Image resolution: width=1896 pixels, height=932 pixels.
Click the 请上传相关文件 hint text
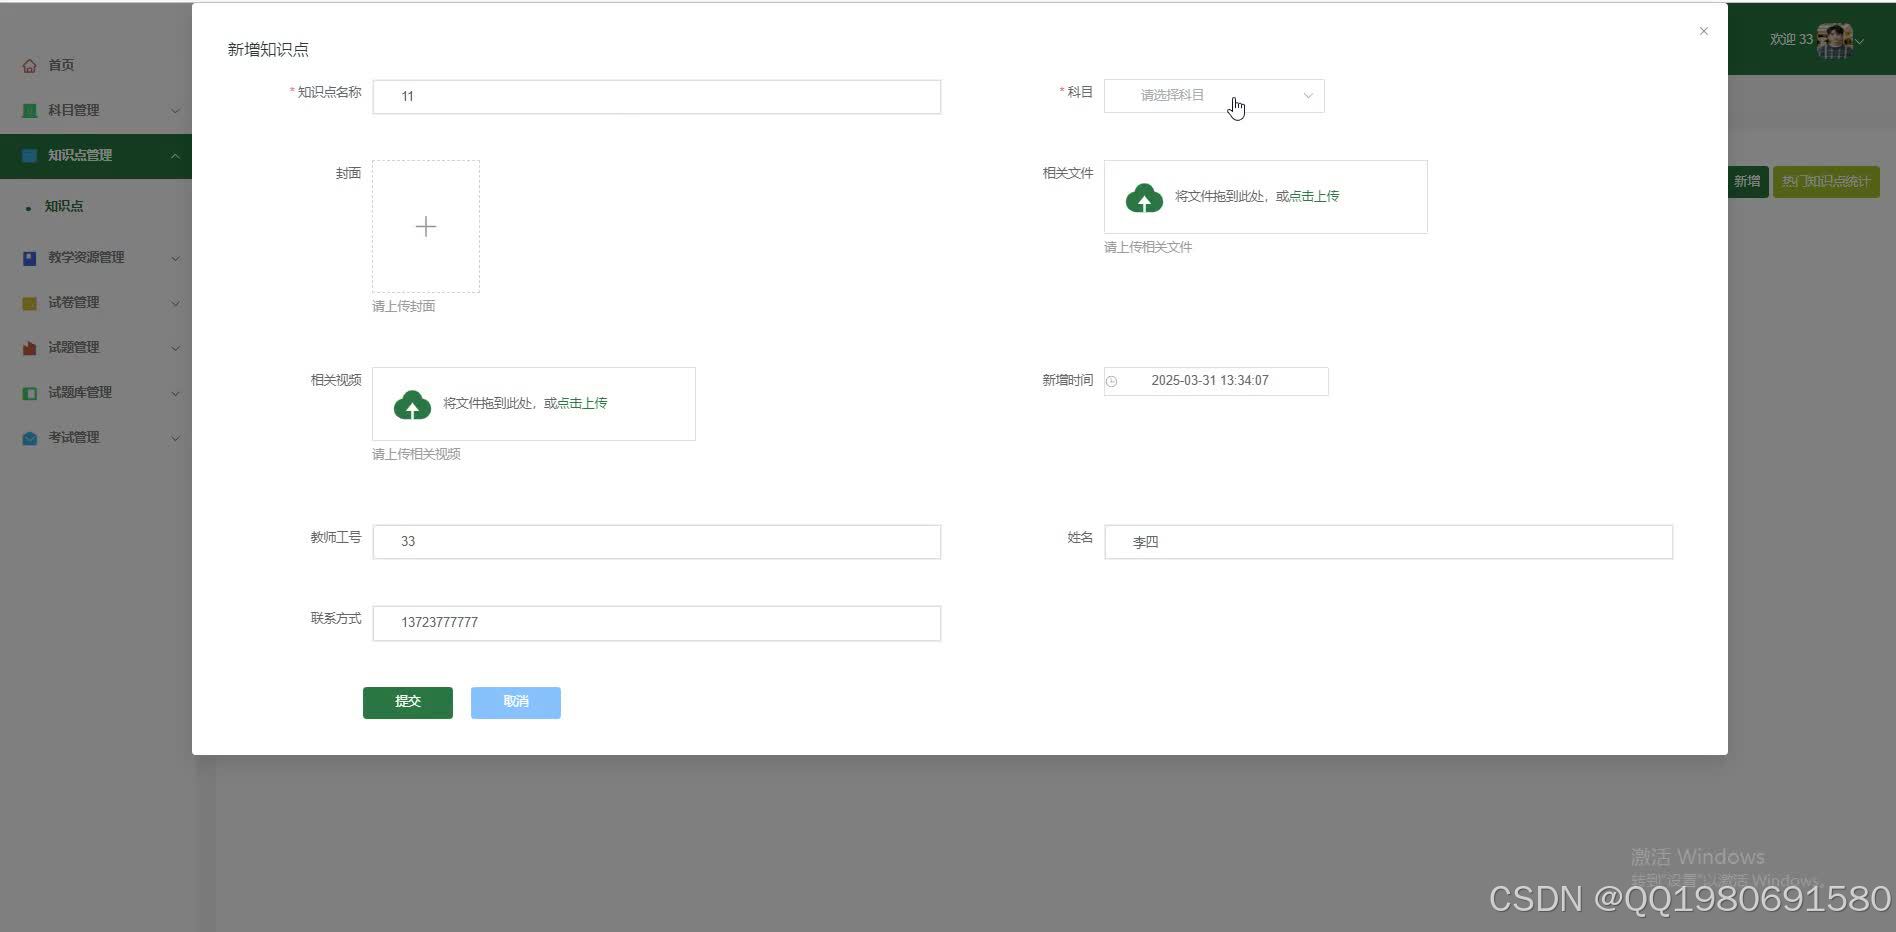[1148, 247]
